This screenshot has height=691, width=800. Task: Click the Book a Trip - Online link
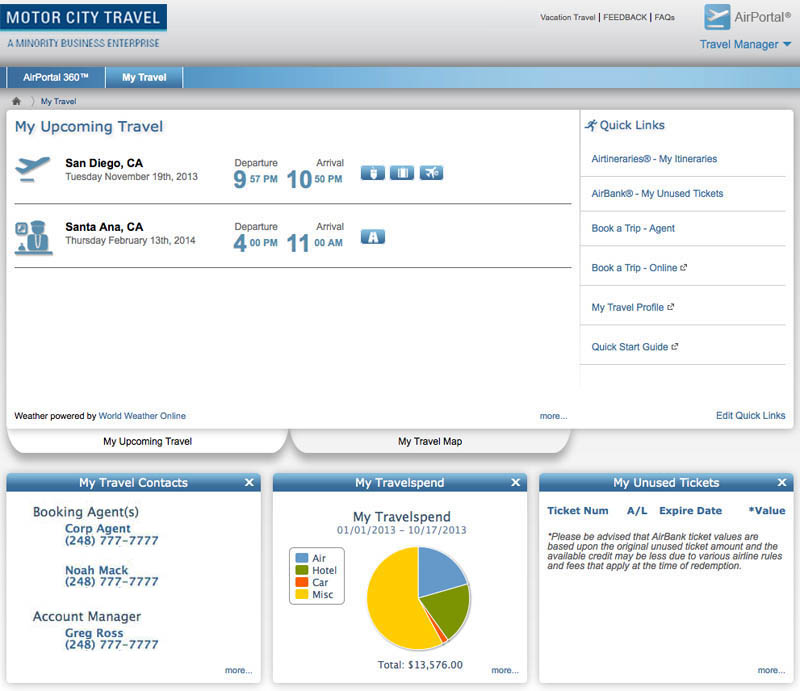[634, 268]
